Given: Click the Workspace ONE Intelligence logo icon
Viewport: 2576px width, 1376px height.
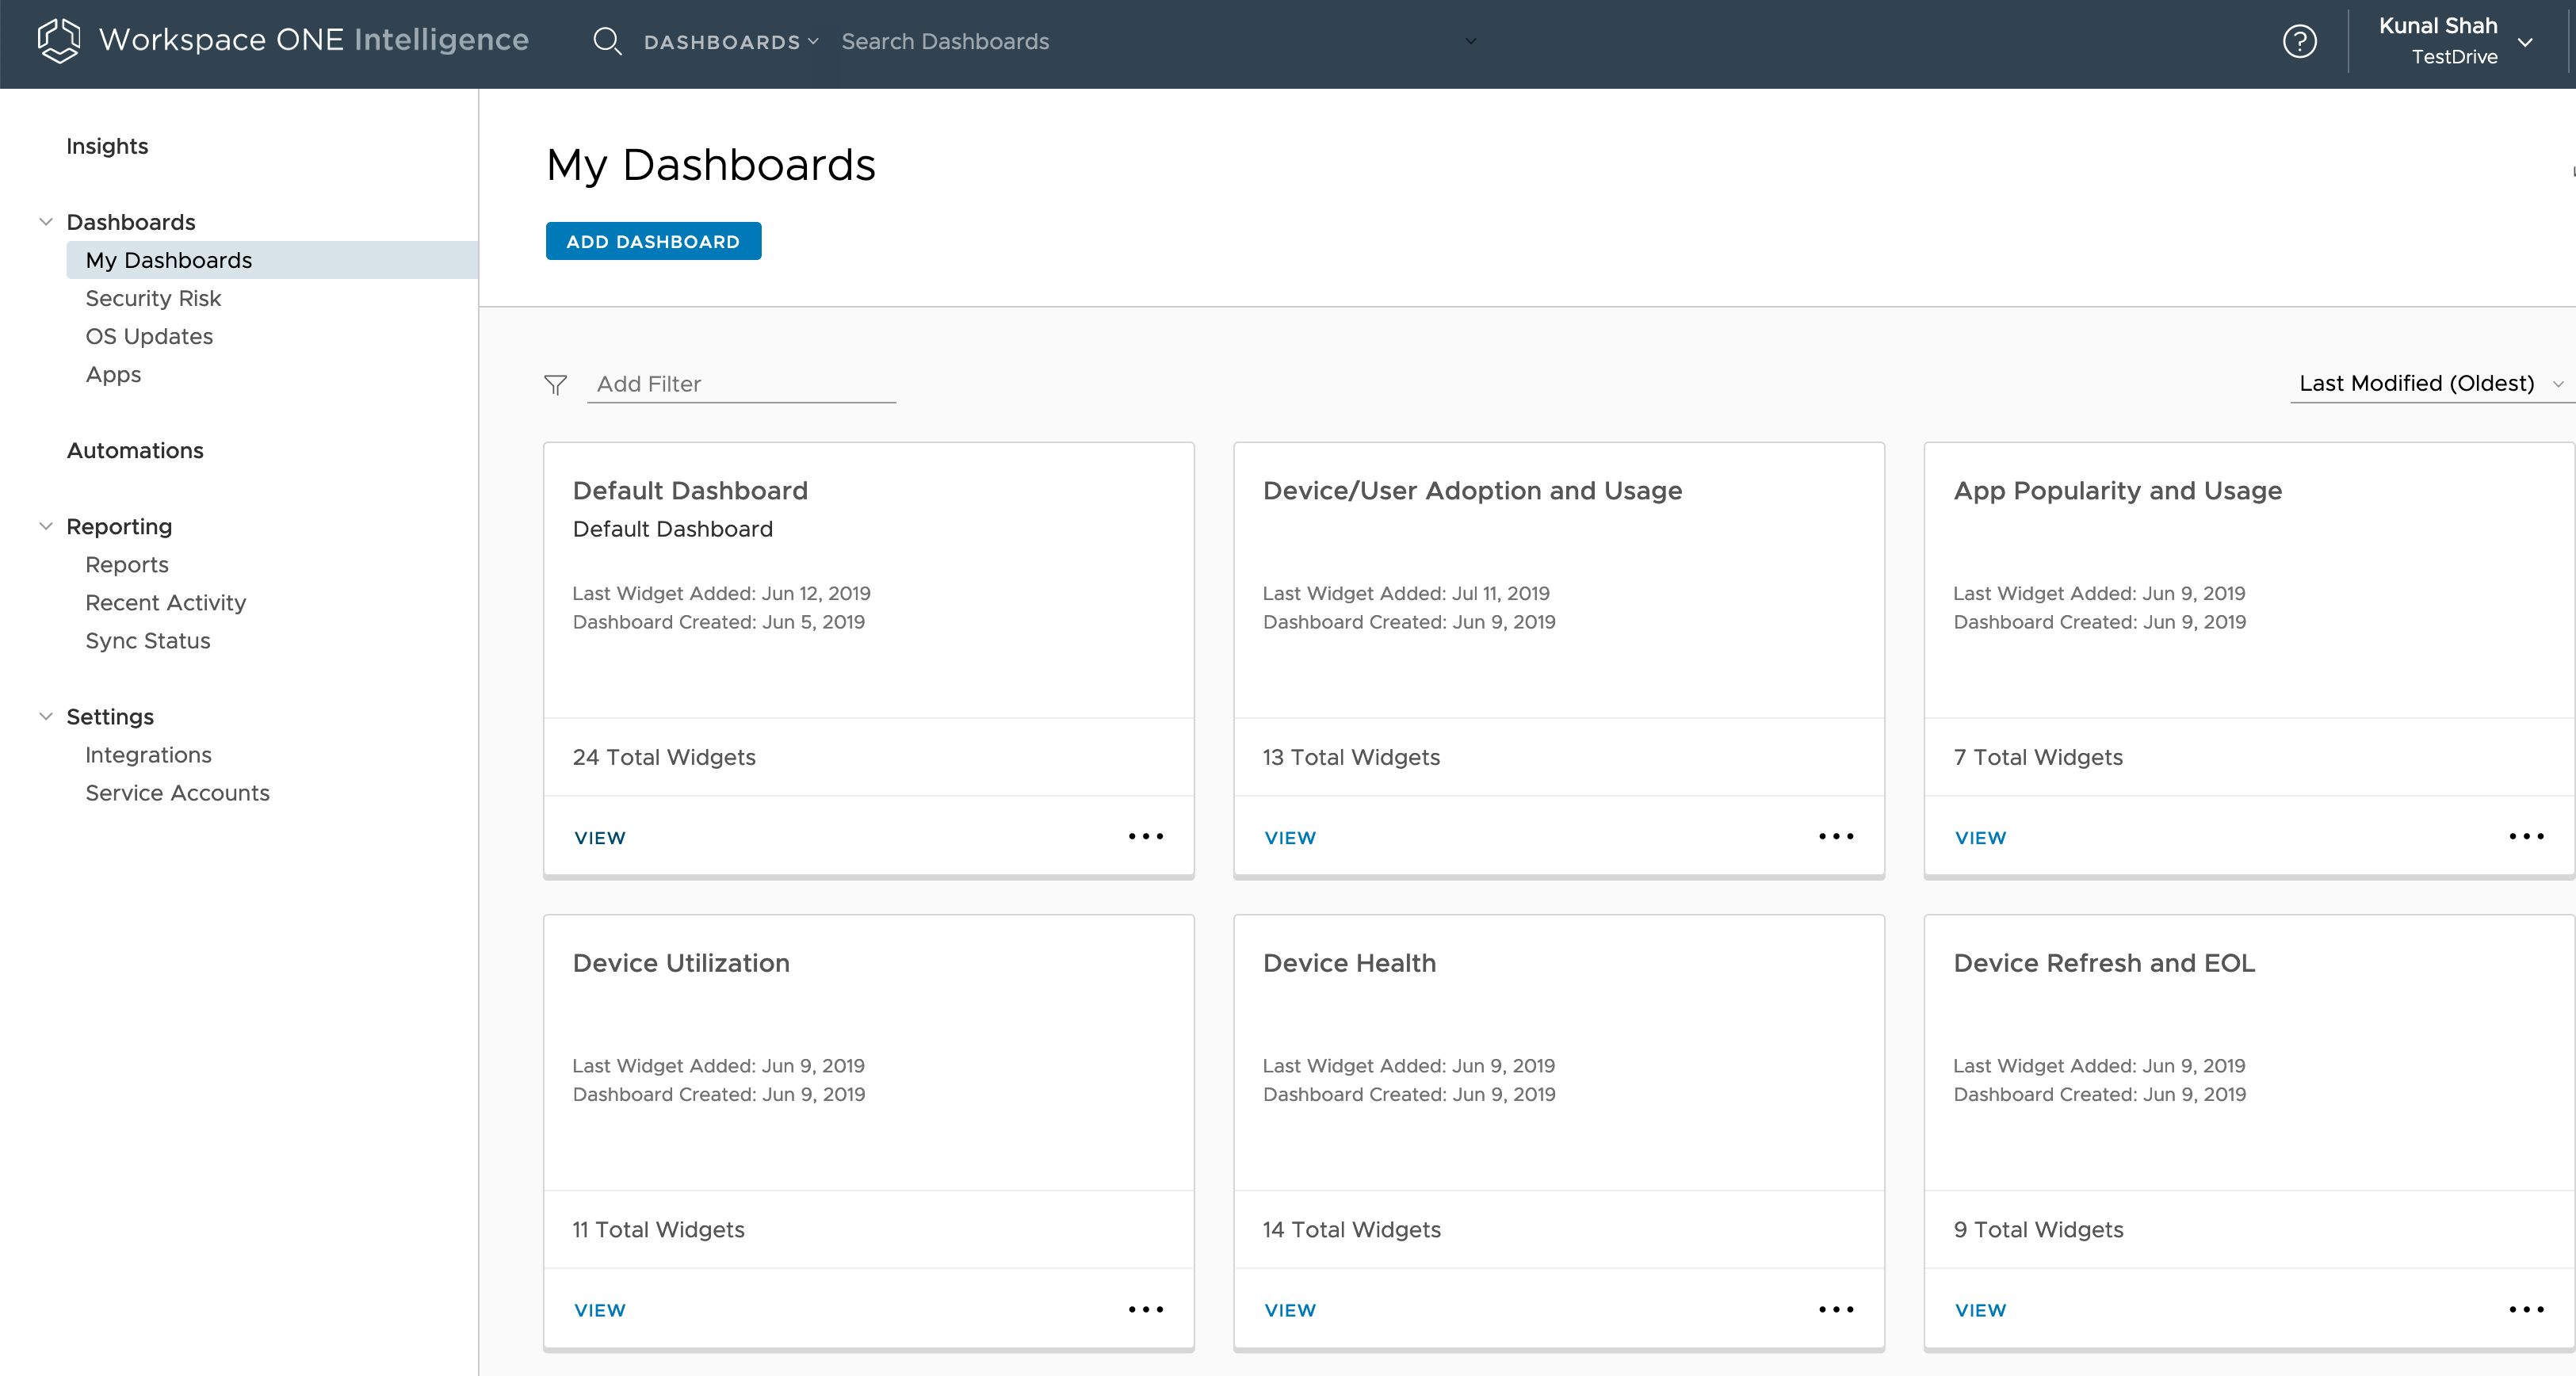Looking at the screenshot, I should coord(58,41).
